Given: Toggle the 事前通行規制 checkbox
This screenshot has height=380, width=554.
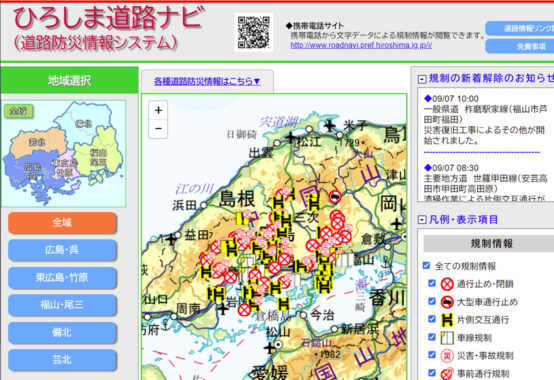Looking at the screenshot, I should 432,372.
